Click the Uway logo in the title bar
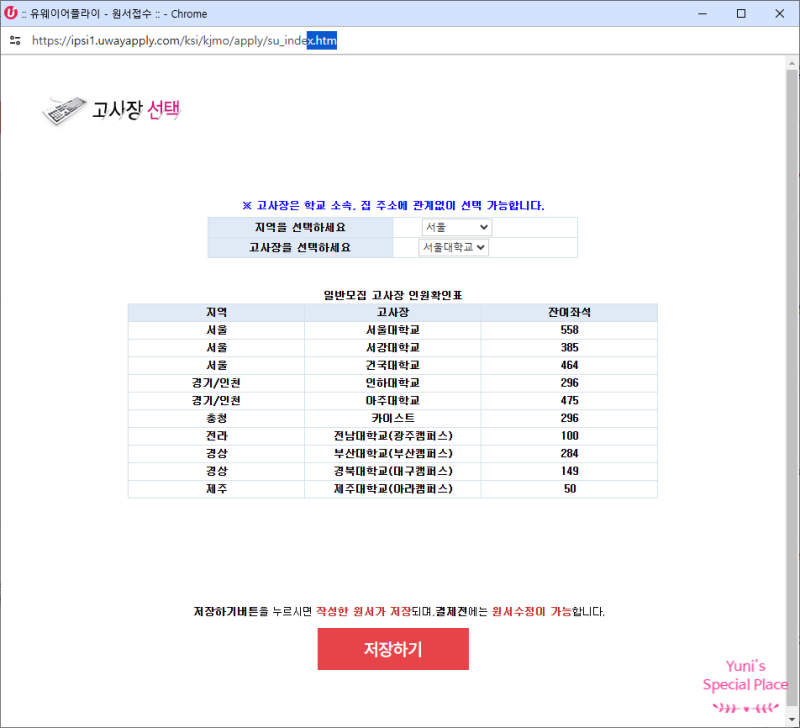This screenshot has height=728, width=800. click(x=11, y=14)
